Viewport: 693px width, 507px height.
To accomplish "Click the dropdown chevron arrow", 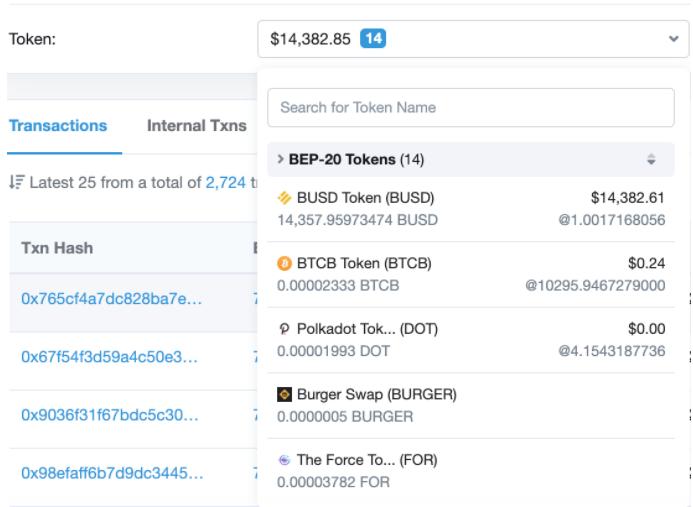I will click(671, 41).
